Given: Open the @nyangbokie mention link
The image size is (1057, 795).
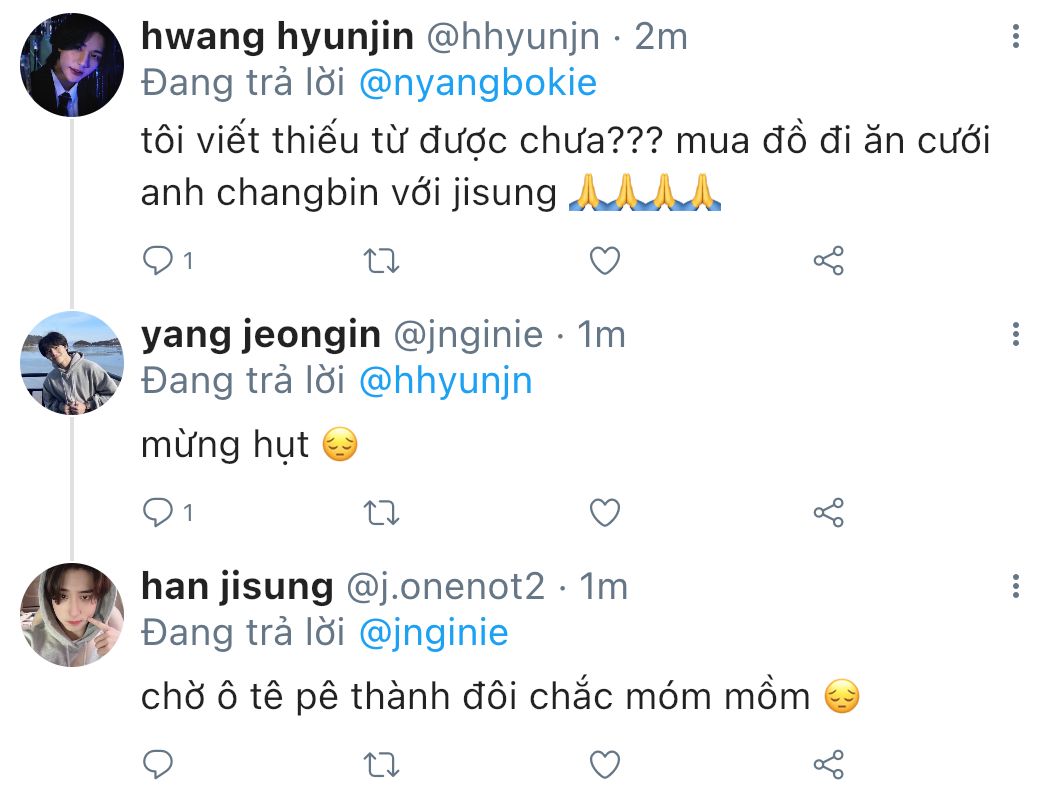Looking at the screenshot, I should [x=478, y=84].
